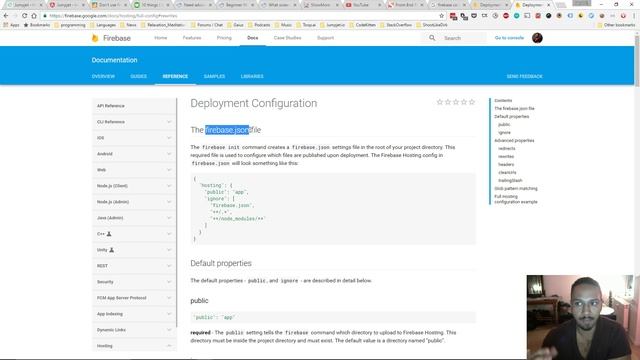Screen dimensions: 640x360
Task: Jump to Full hosting configuration example
Action: (x=516, y=199)
